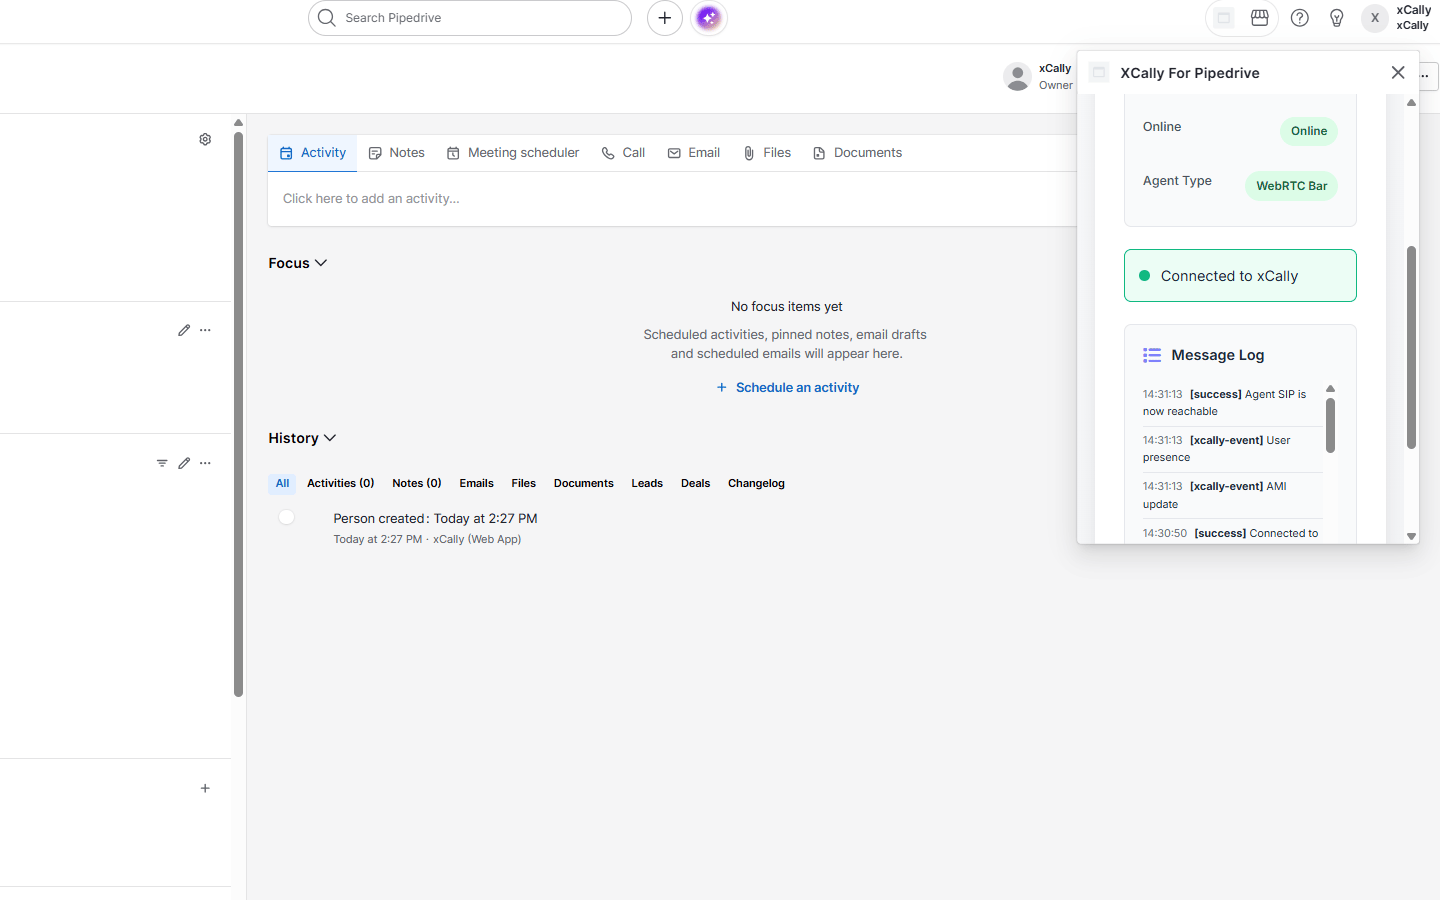The image size is (1440, 900).
Task: Click the plus quick-add button in top bar
Action: coord(665,18)
